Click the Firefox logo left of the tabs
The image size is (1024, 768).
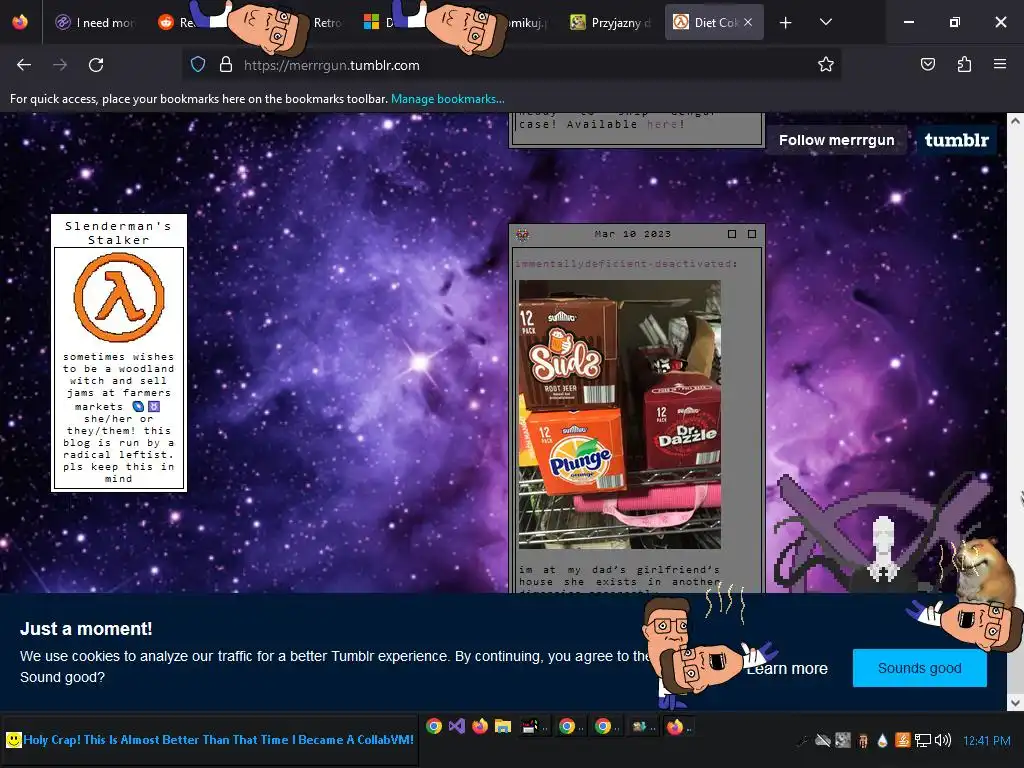point(20,22)
